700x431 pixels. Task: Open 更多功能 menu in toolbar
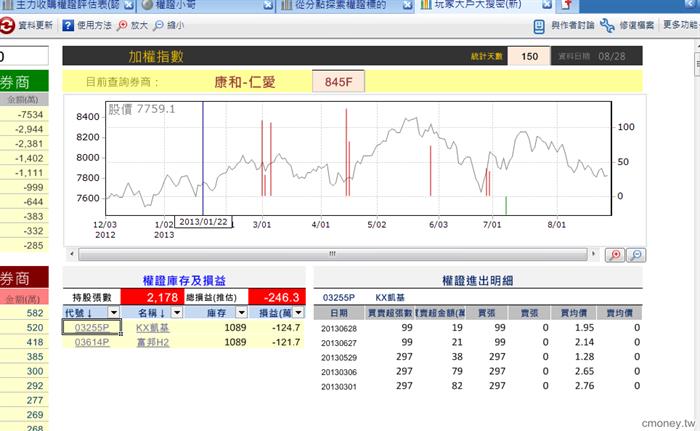click(x=681, y=25)
